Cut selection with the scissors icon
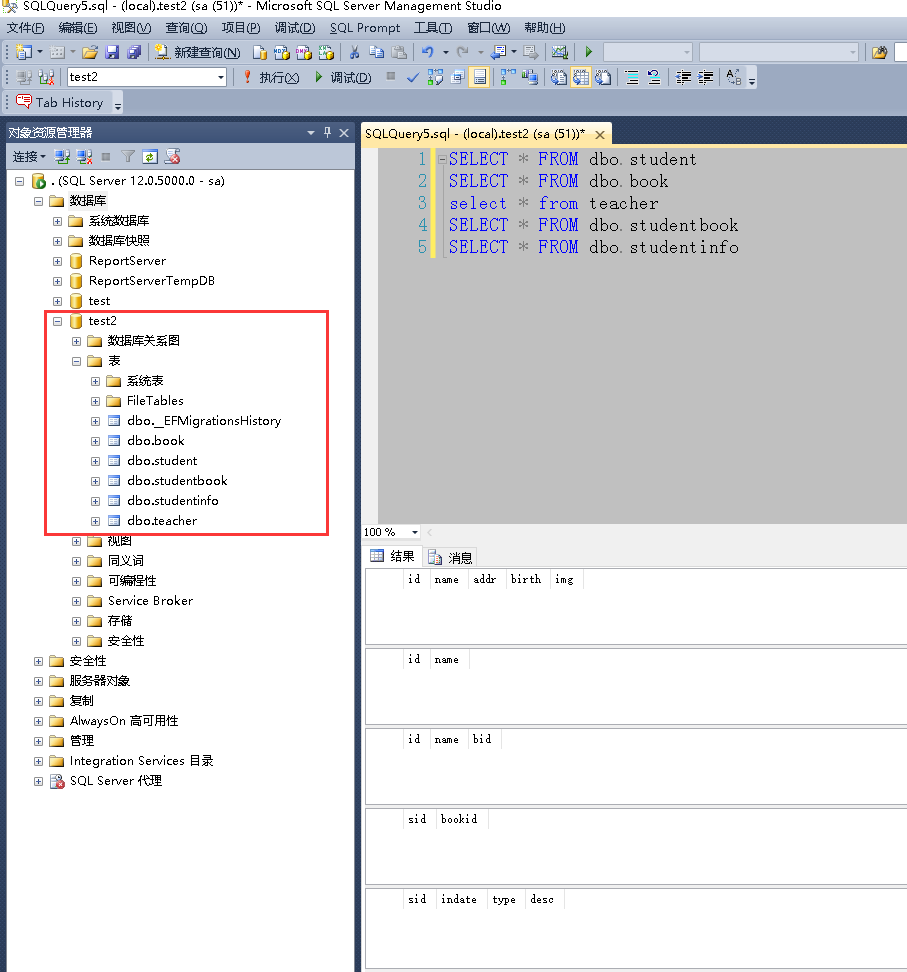Viewport: 907px width, 972px height. pos(355,53)
